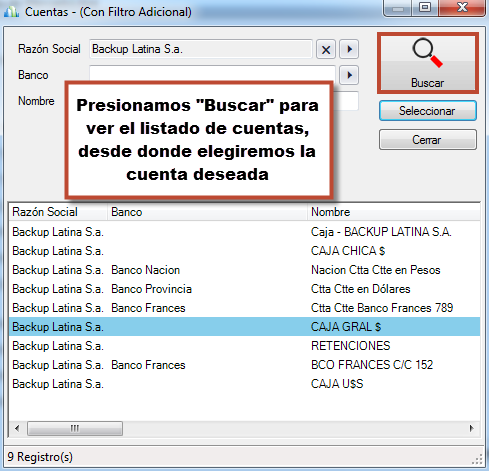Select the CAJA CHICA $ row
Viewport: 489px width, 471px height.
pos(245,251)
